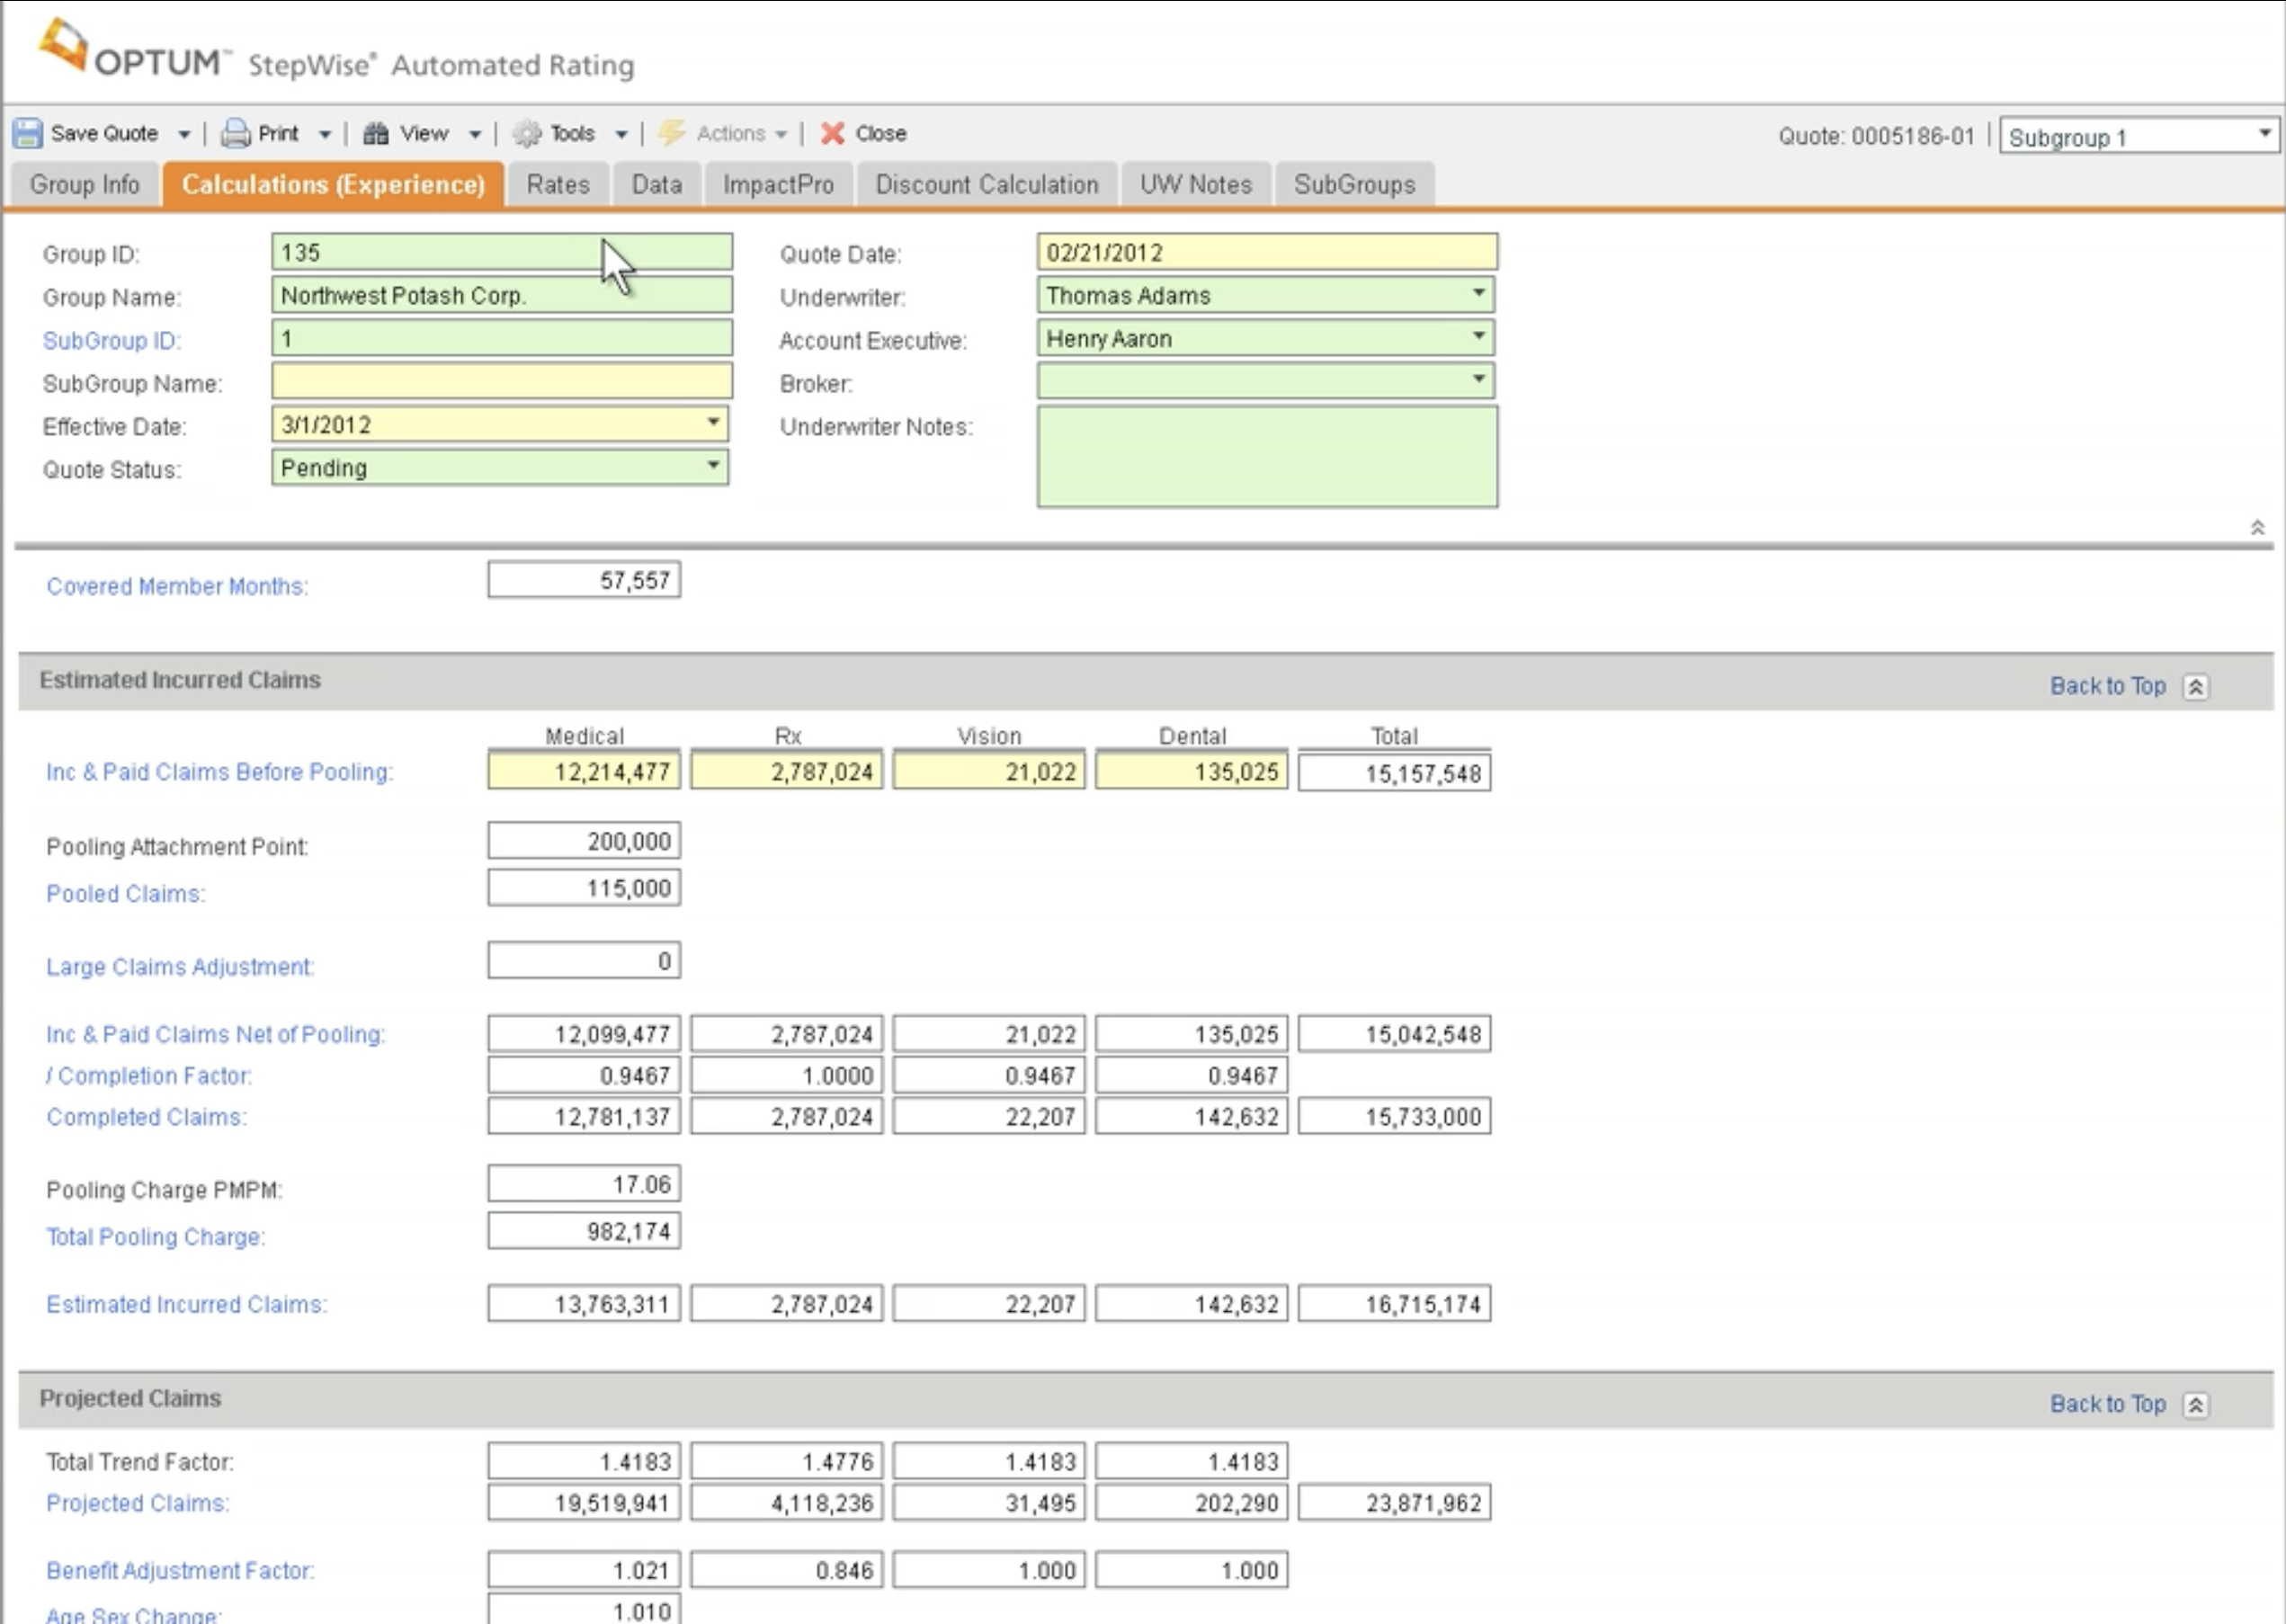Open the Save Quote dropdown arrow
Image resolution: width=2286 pixels, height=1624 pixels.
tap(184, 134)
